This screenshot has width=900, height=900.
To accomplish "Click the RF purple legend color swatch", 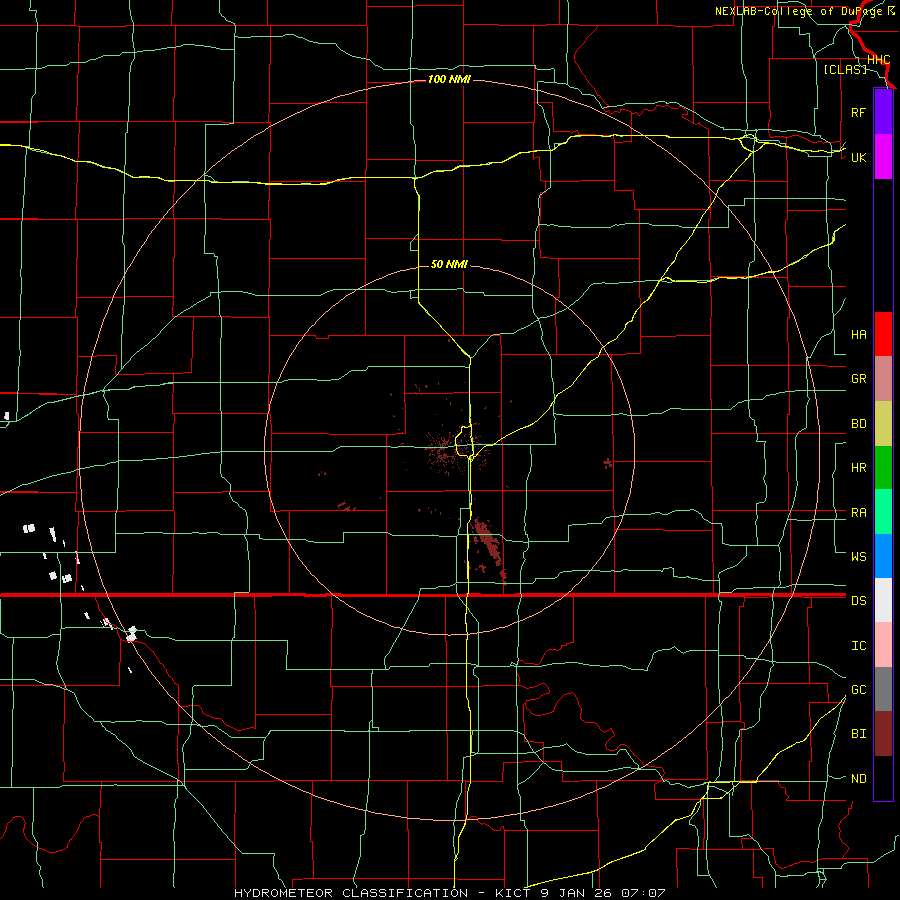I will click(883, 112).
